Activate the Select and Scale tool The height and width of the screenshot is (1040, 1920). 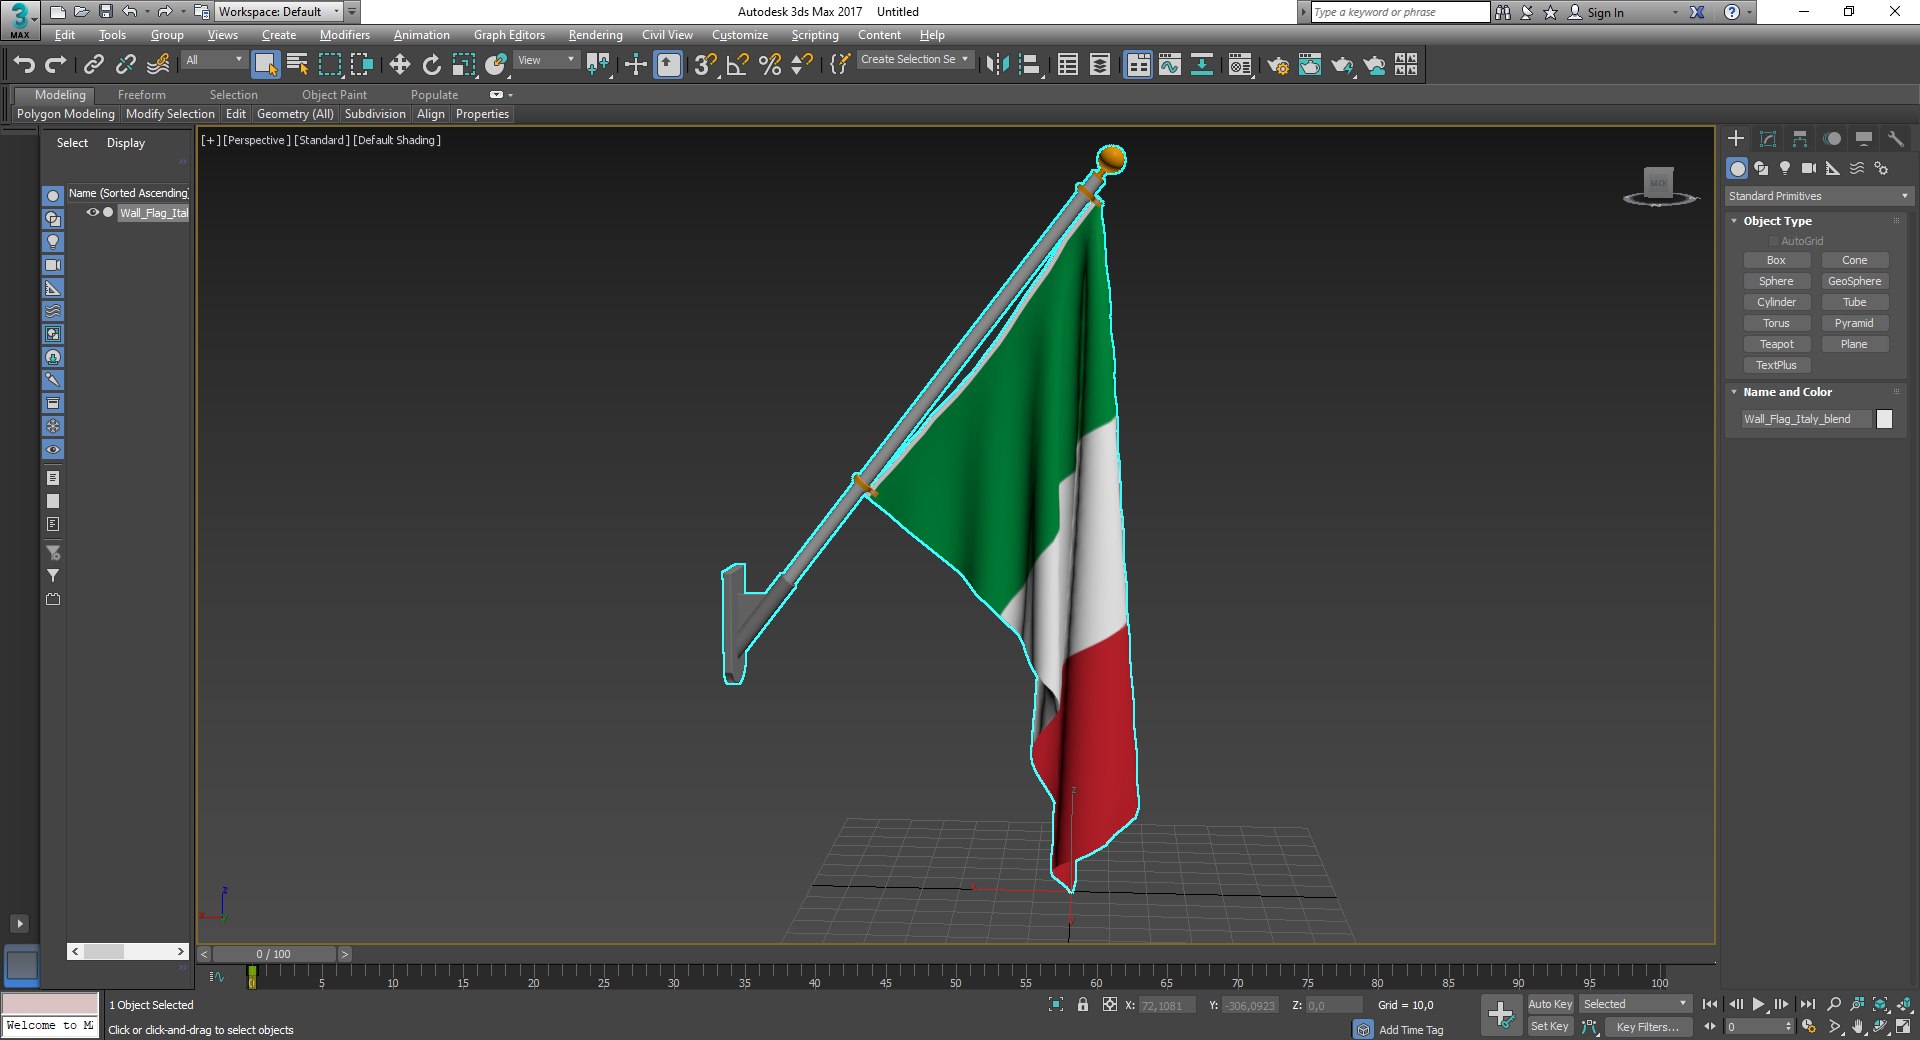coord(463,65)
